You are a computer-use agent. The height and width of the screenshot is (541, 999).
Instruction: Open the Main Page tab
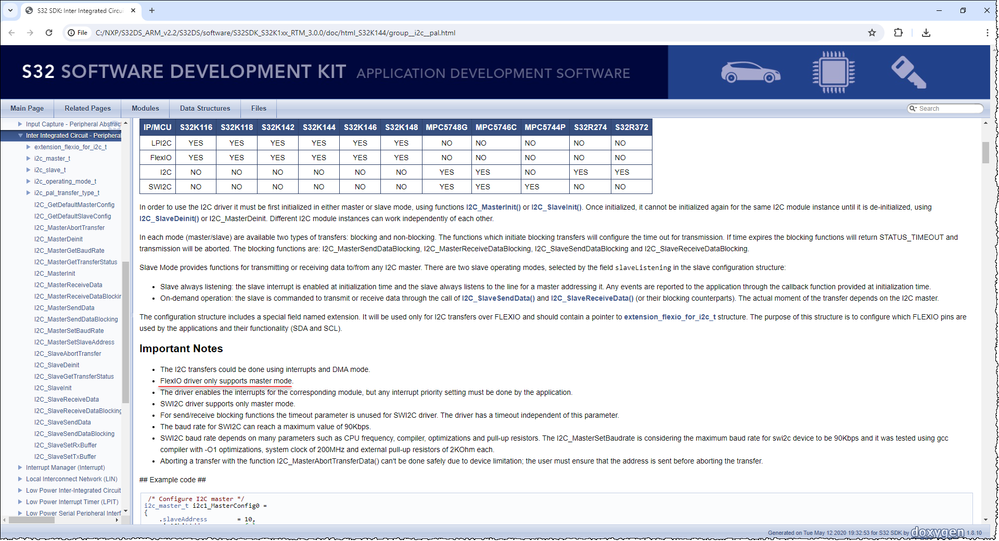tap(27, 108)
